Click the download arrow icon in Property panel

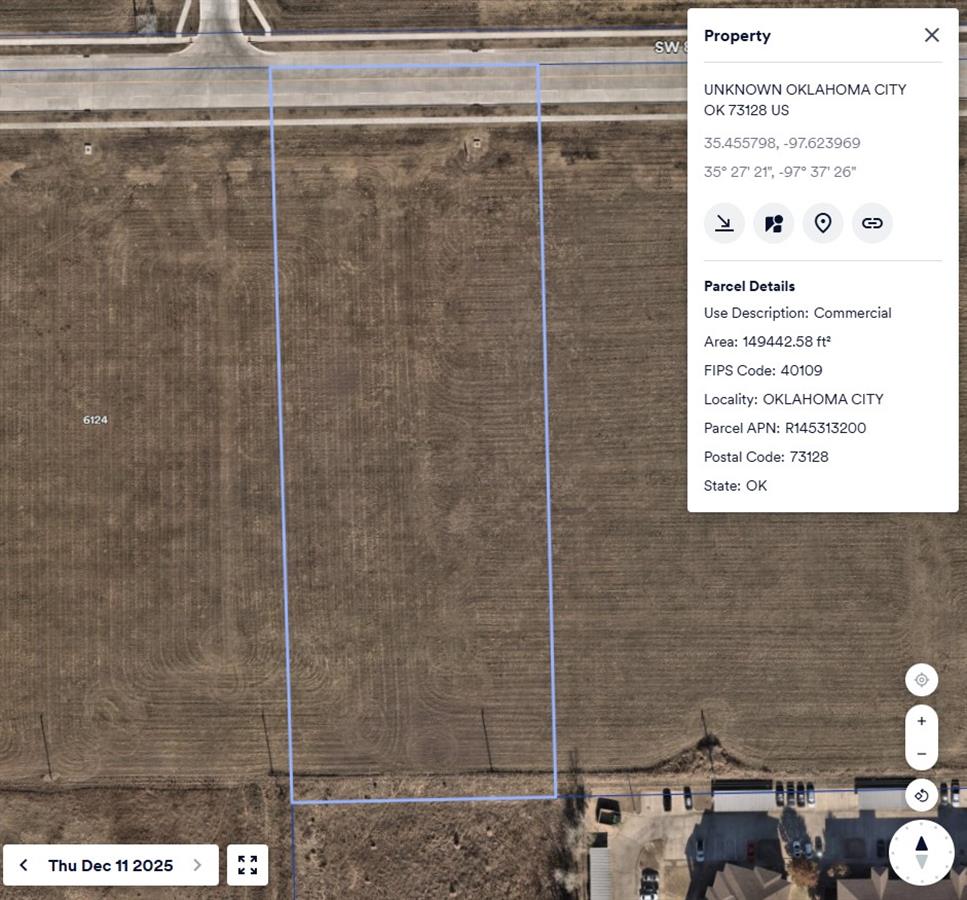coord(724,223)
